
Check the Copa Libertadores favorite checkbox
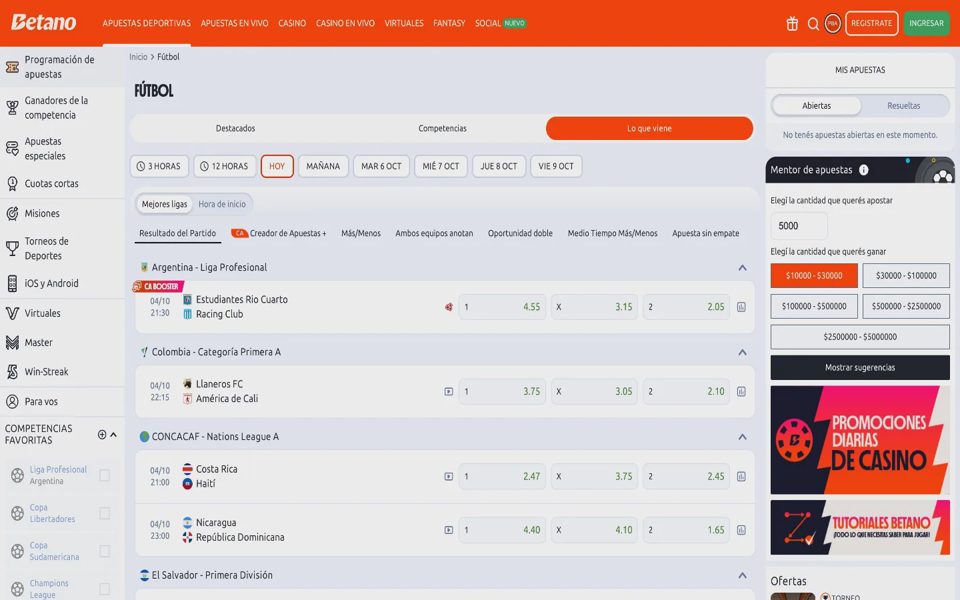[x=105, y=513]
